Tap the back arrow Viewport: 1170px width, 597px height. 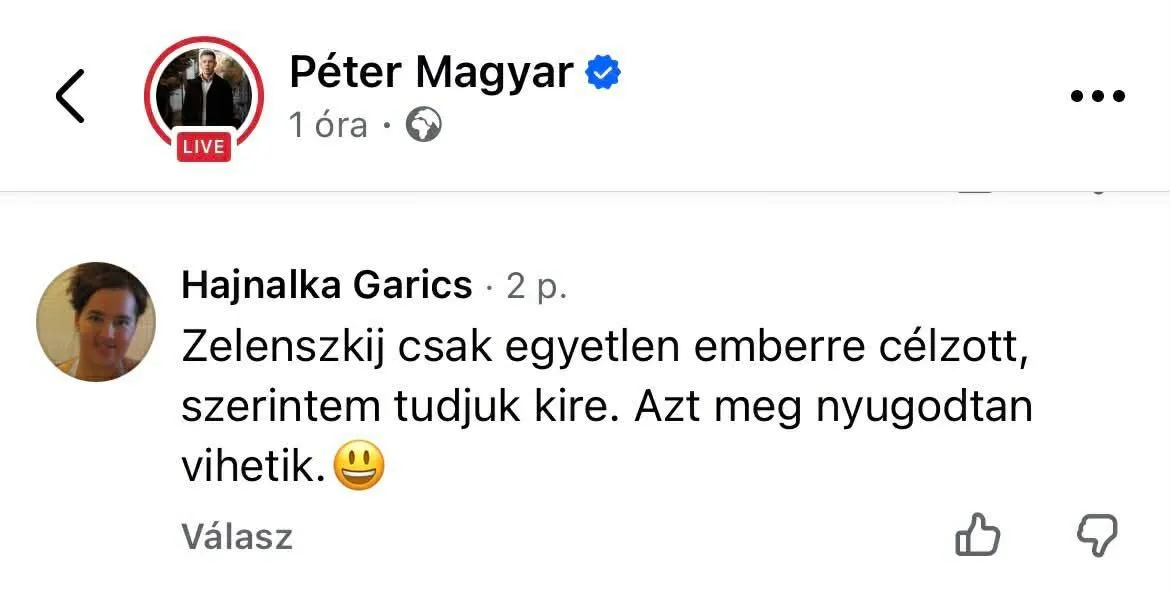[x=70, y=96]
